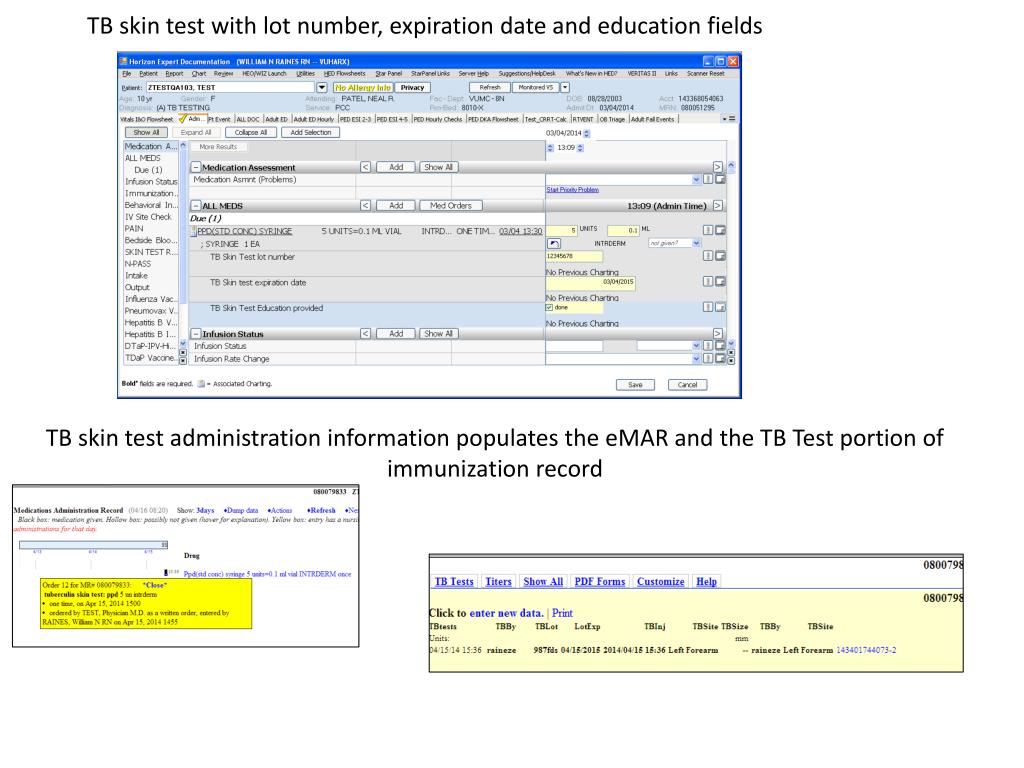Open the Chart menu
1024x768 pixels.
click(197, 73)
